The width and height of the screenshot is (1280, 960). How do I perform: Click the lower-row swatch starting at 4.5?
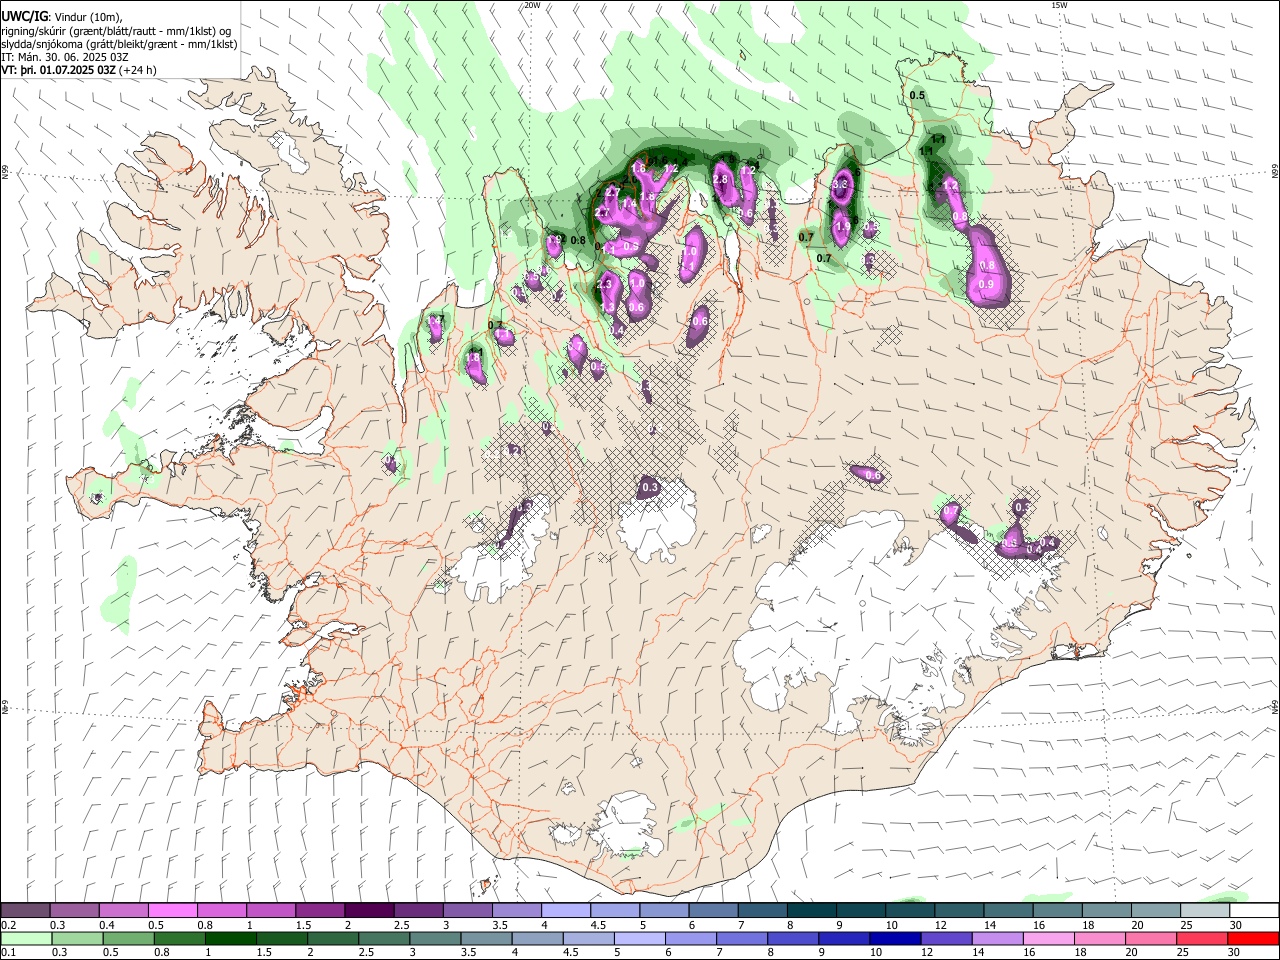coord(589,938)
